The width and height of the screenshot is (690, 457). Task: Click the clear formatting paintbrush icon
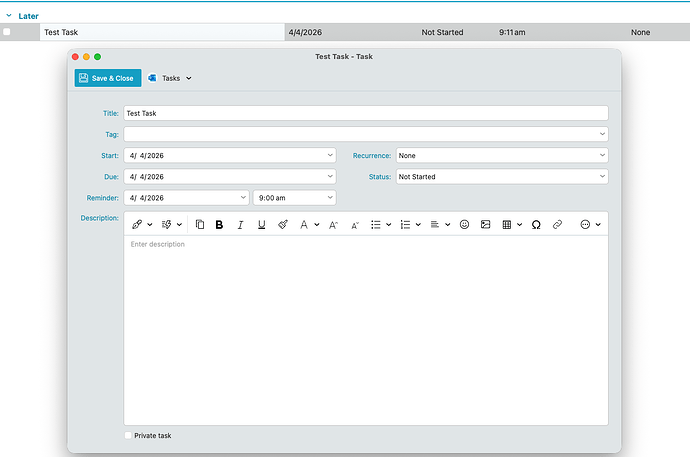[283, 225]
